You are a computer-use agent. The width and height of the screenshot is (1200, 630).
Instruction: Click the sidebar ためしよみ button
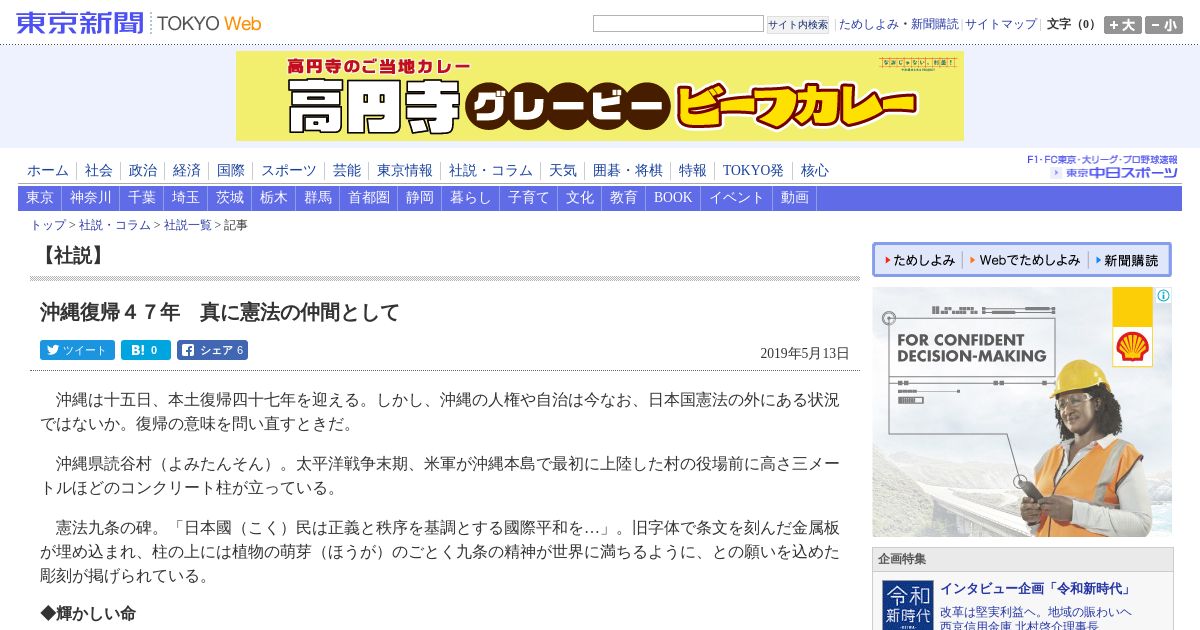tap(919, 260)
